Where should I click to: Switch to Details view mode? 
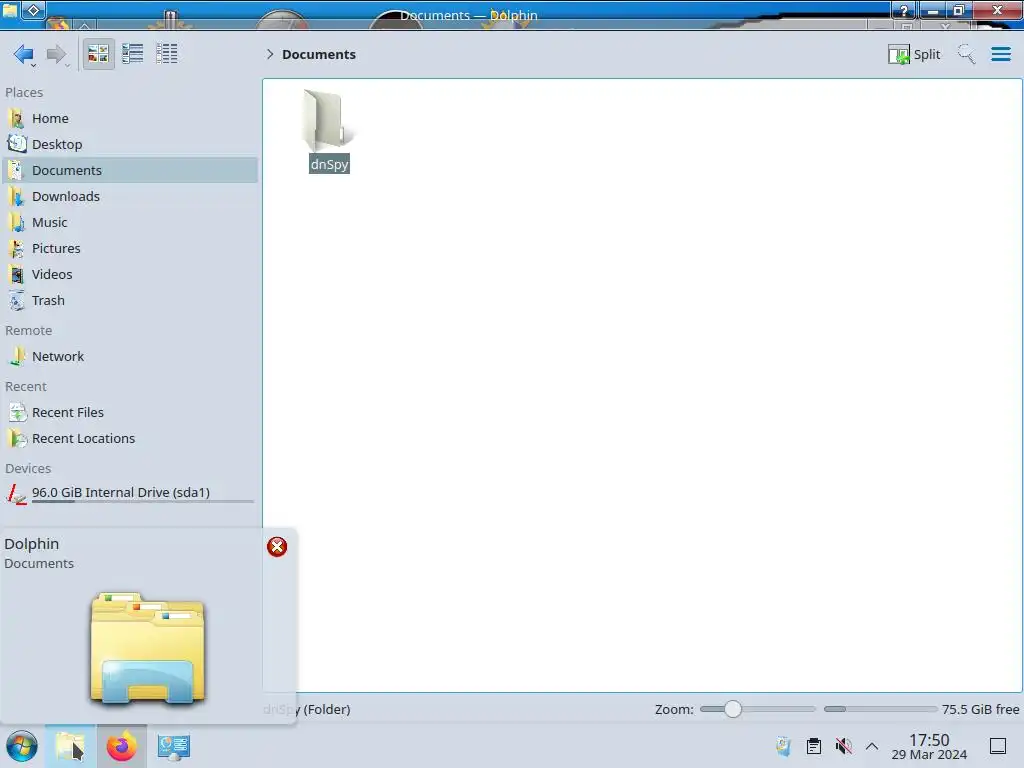tap(167, 54)
